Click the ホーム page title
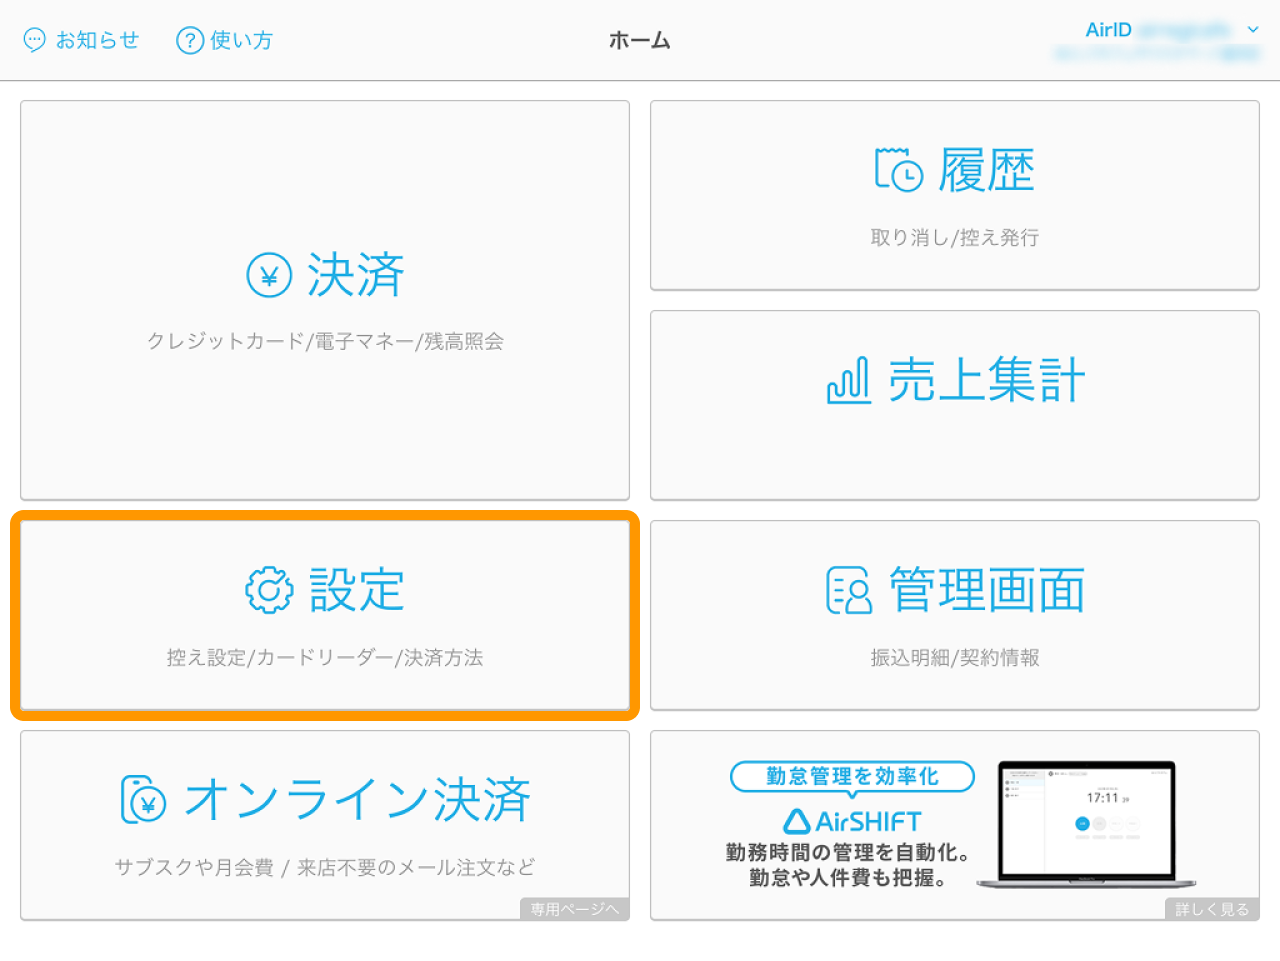This screenshot has width=1280, height=961. pyautogui.click(x=640, y=40)
